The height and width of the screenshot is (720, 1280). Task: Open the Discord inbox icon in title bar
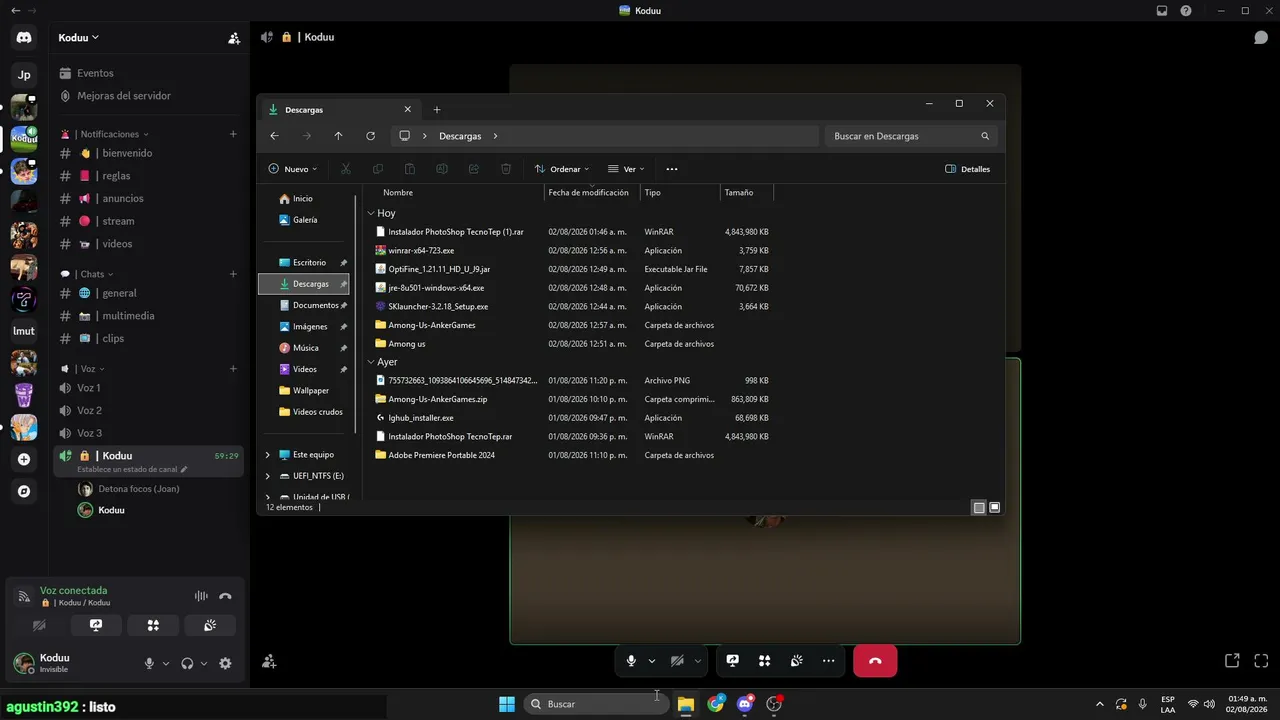pos(1162,11)
